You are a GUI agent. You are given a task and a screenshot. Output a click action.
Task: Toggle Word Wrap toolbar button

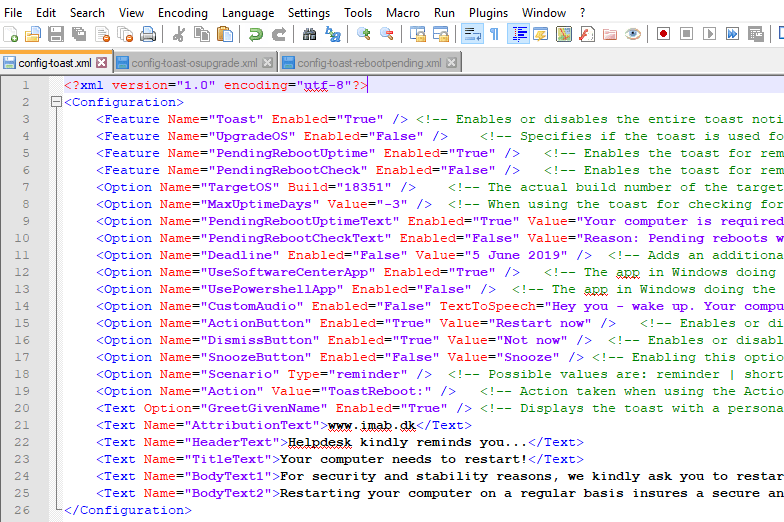tap(472, 34)
